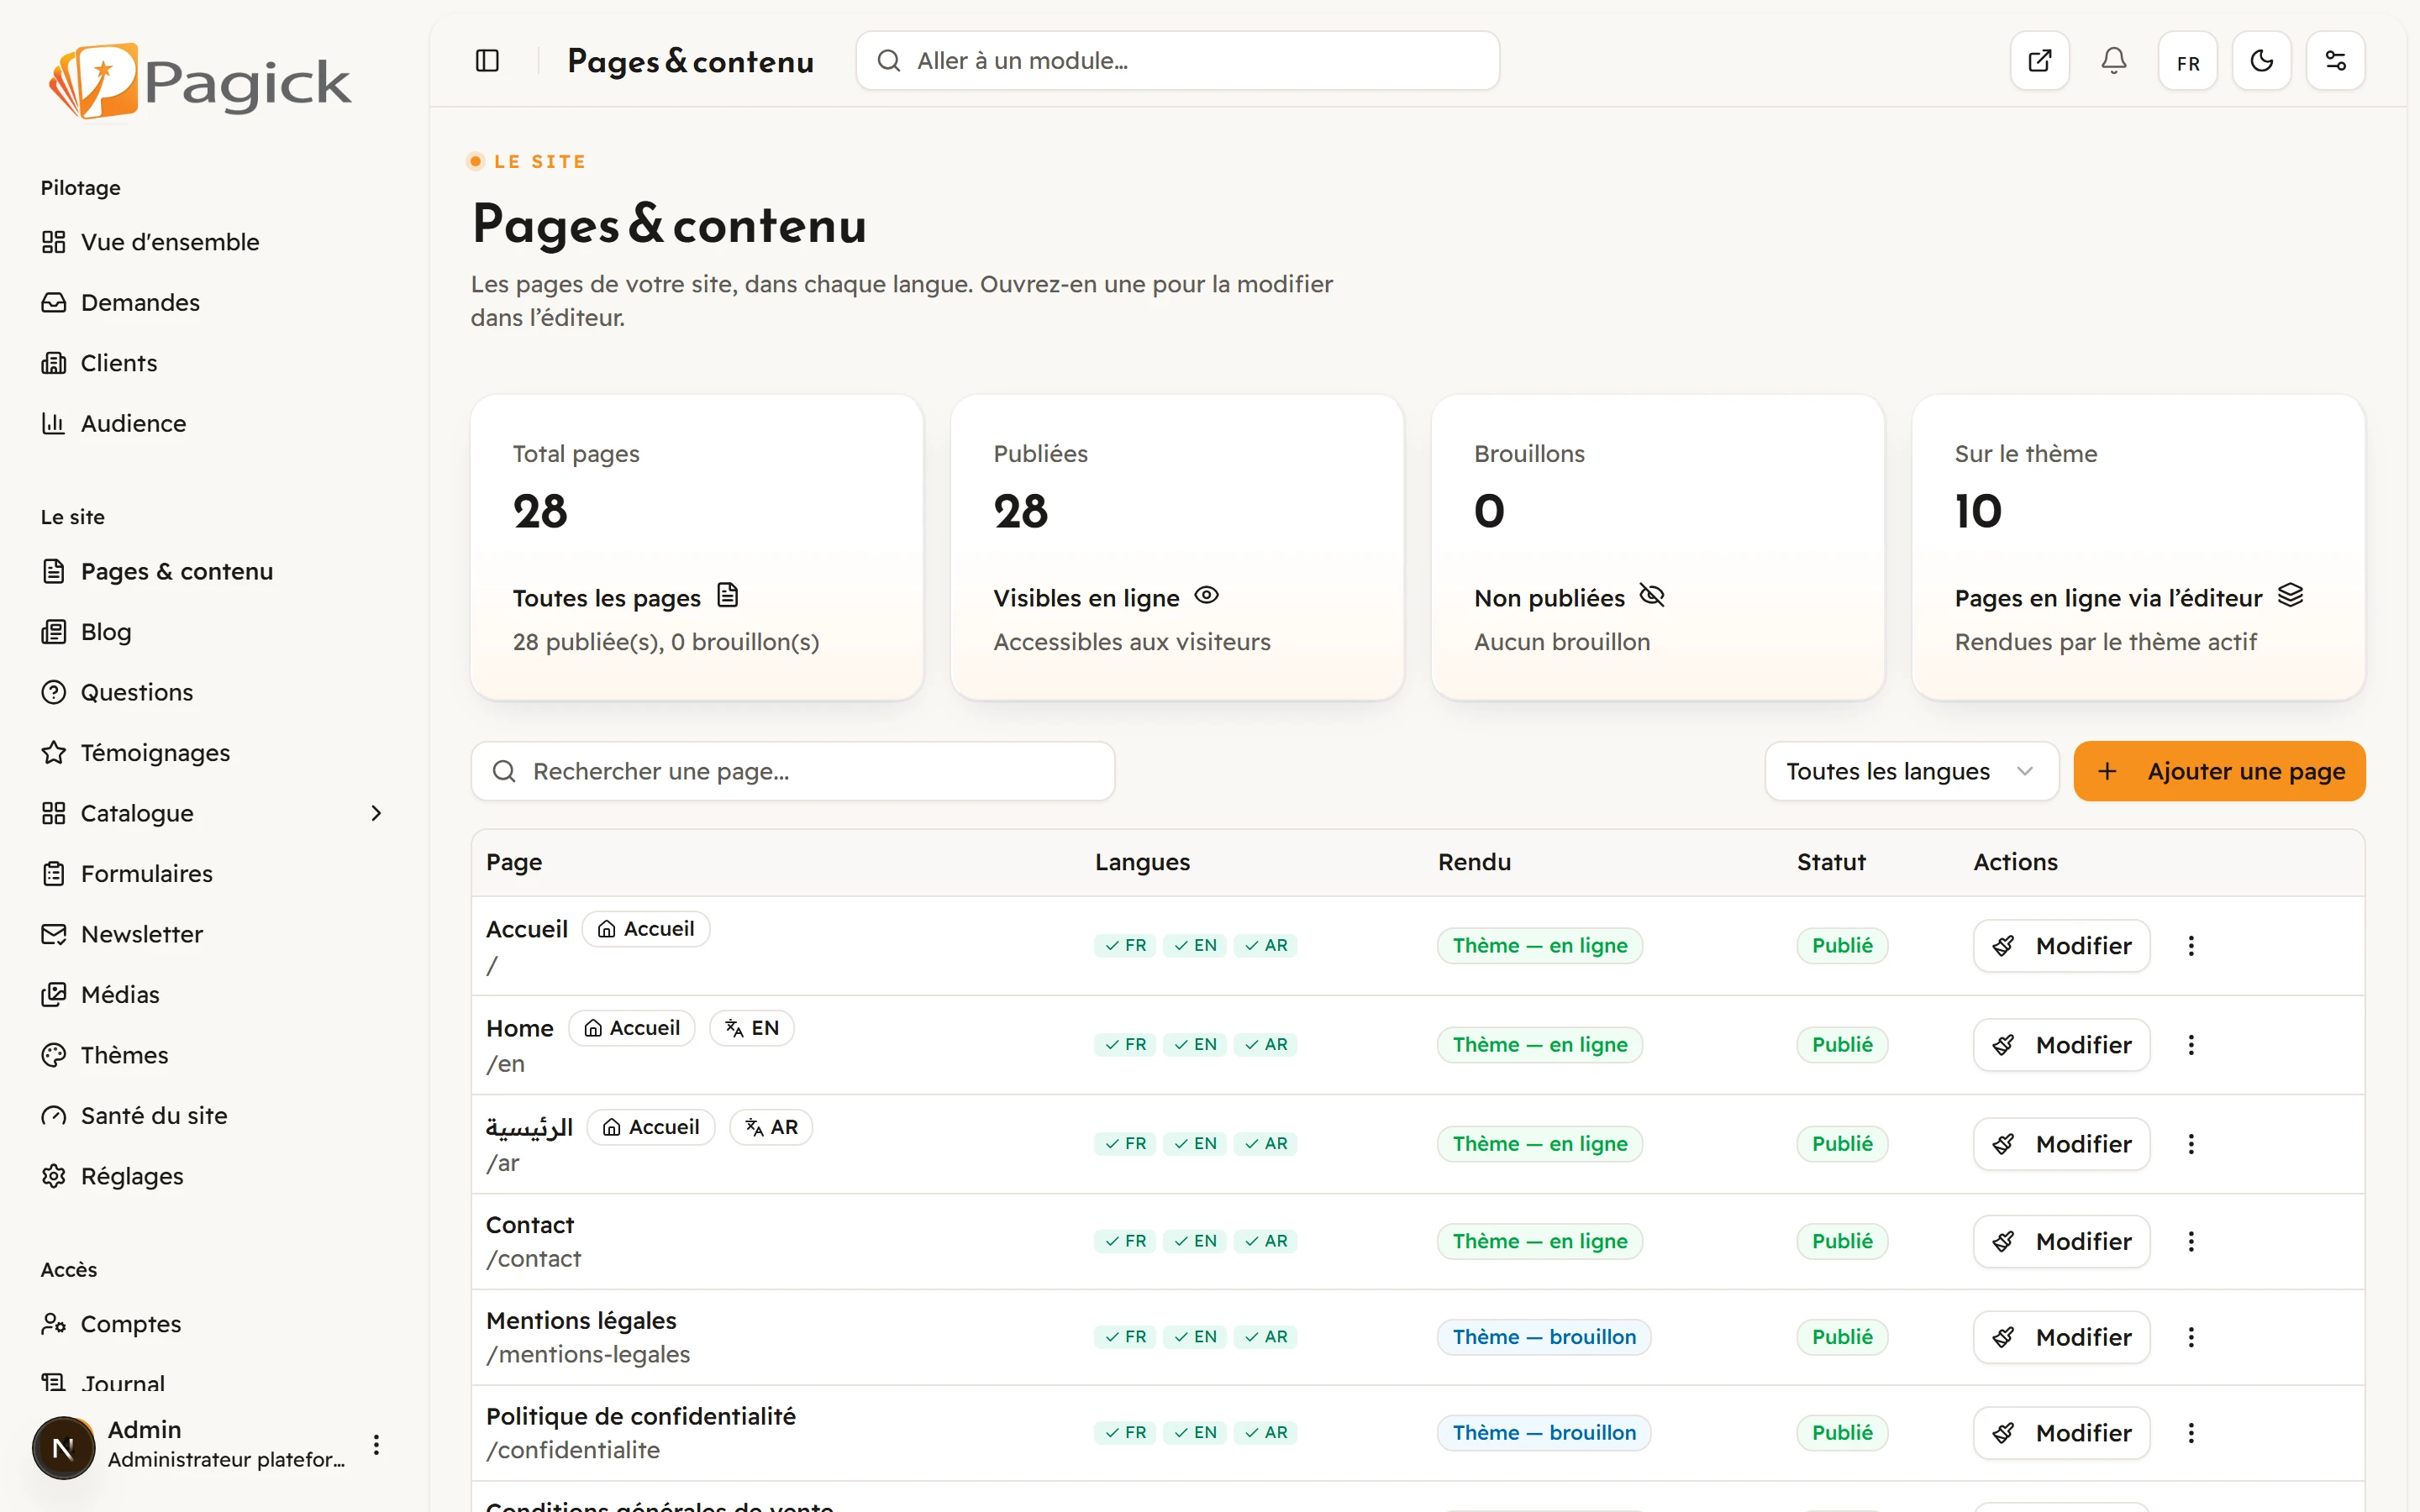Screen dimensions: 2420x1512
Task: Click Modifier for the Contact page
Action: (x=2061, y=1242)
